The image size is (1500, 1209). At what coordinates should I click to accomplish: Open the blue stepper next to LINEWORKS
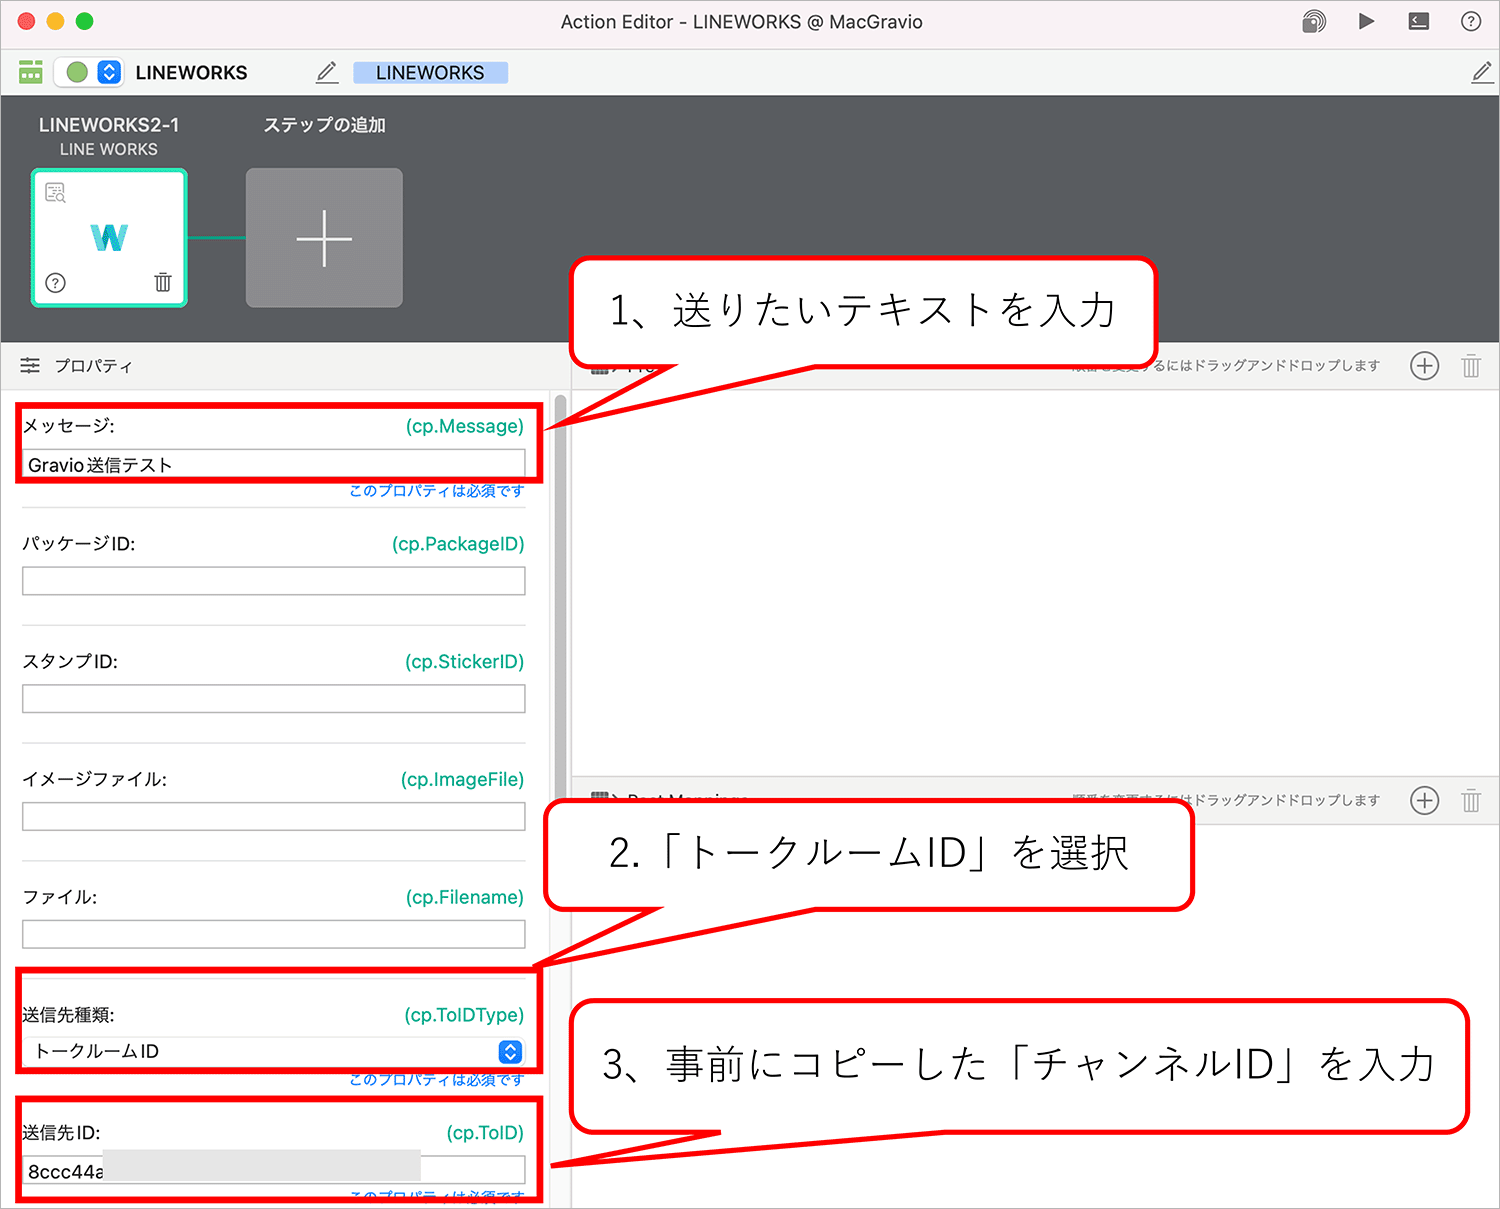110,72
